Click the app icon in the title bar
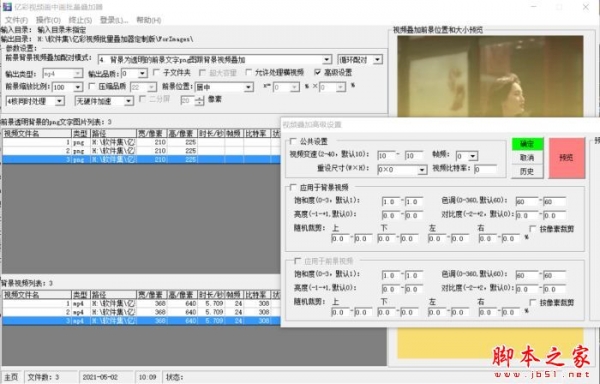The height and width of the screenshot is (384, 600). tap(7, 7)
